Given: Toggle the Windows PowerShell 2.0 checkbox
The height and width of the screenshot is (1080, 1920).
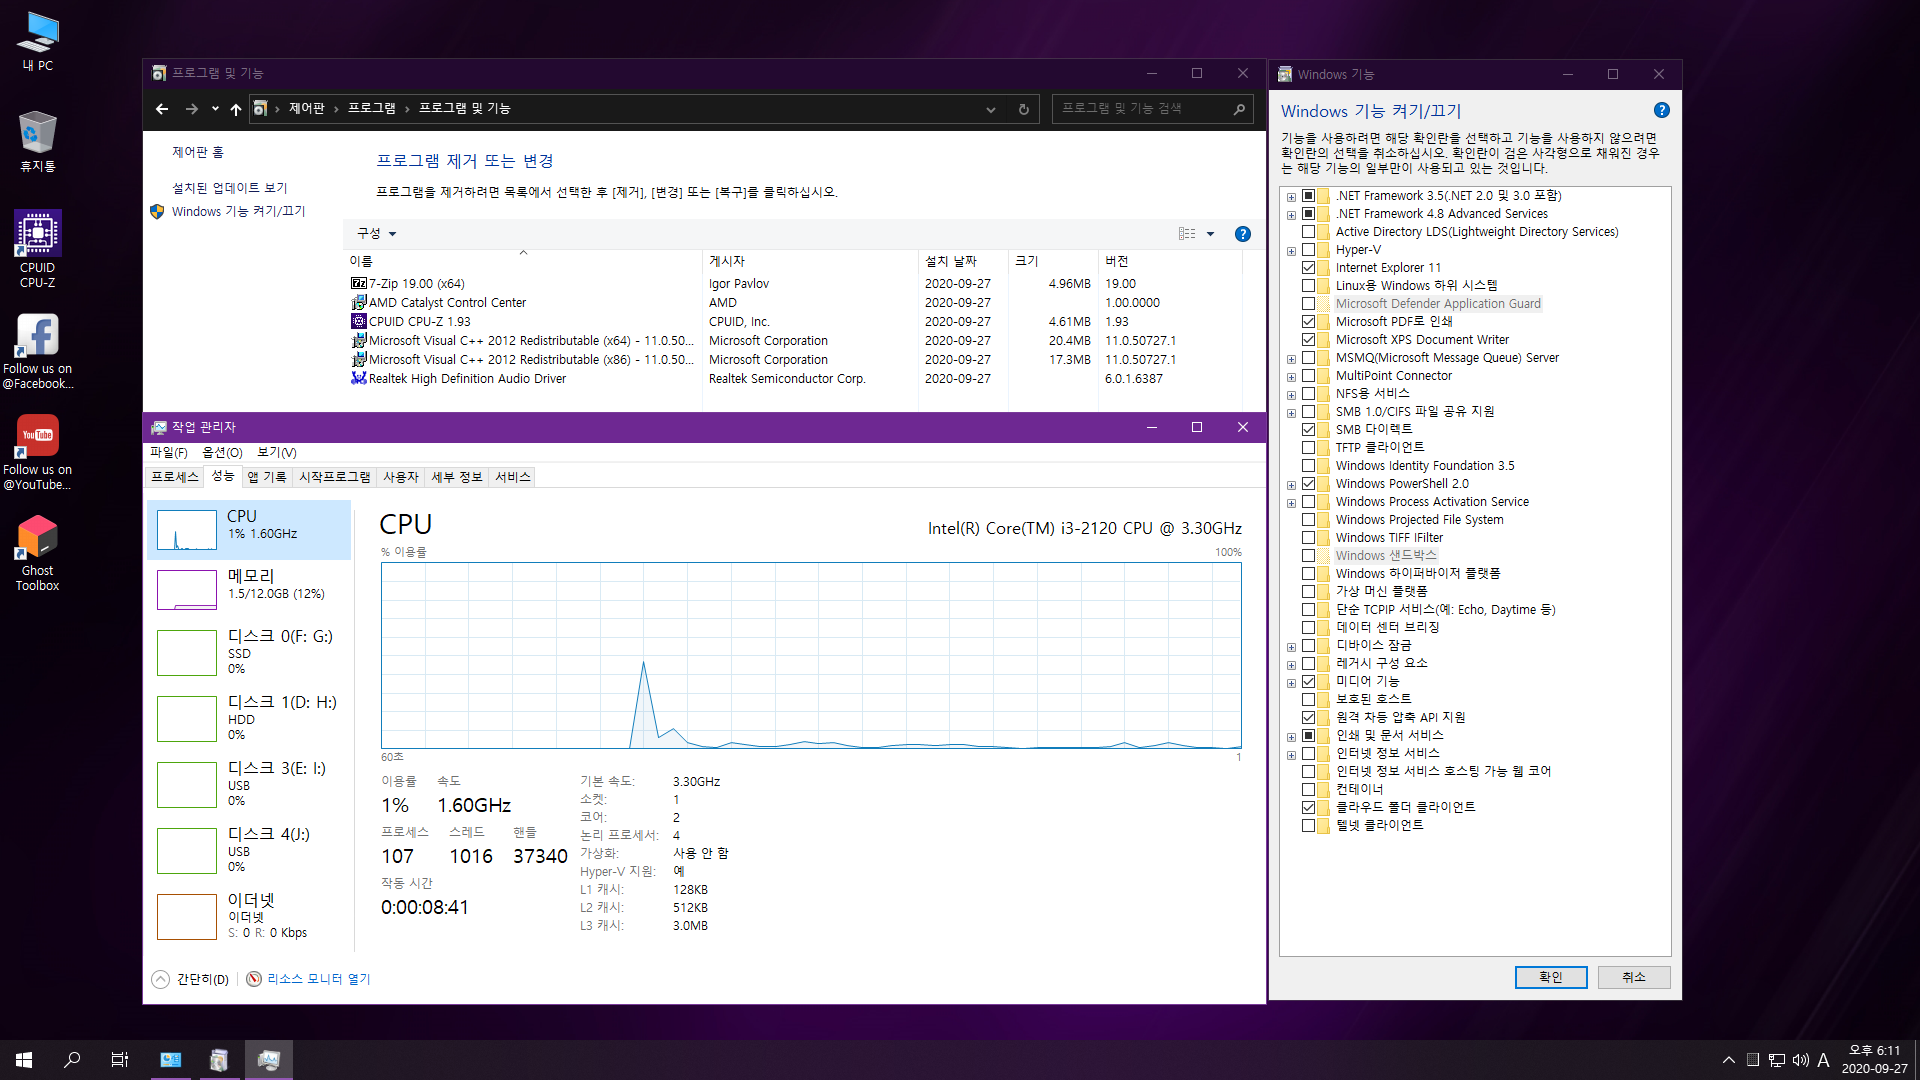Looking at the screenshot, I should coord(1308,484).
